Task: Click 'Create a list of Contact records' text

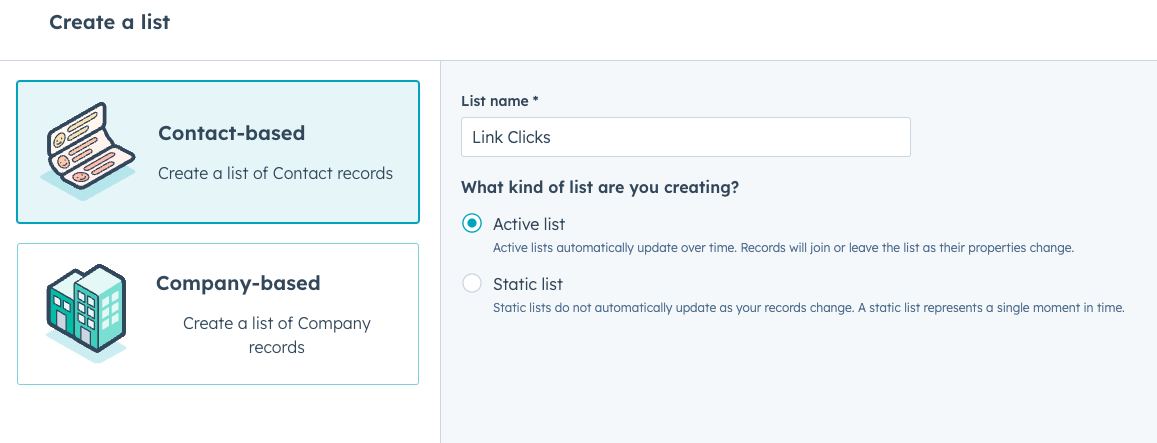Action: tap(275, 174)
